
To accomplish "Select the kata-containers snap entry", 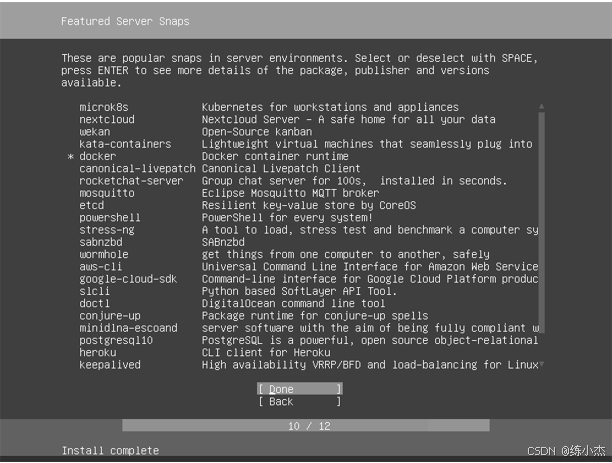I will coord(303,144).
